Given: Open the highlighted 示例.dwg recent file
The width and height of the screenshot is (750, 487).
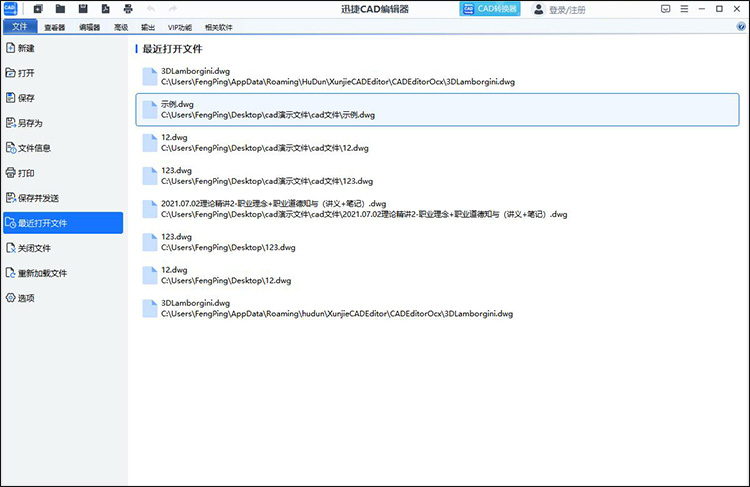Looking at the screenshot, I should click(x=437, y=110).
